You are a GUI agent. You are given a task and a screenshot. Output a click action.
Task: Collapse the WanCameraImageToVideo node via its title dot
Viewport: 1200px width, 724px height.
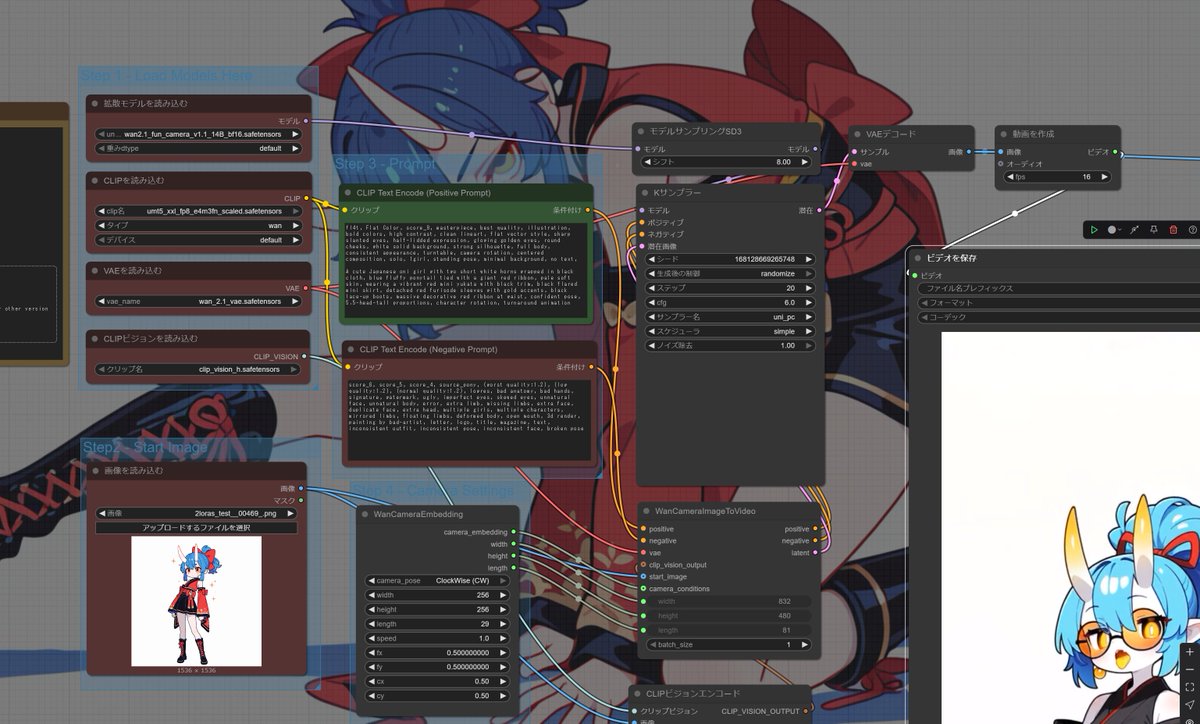click(x=647, y=511)
